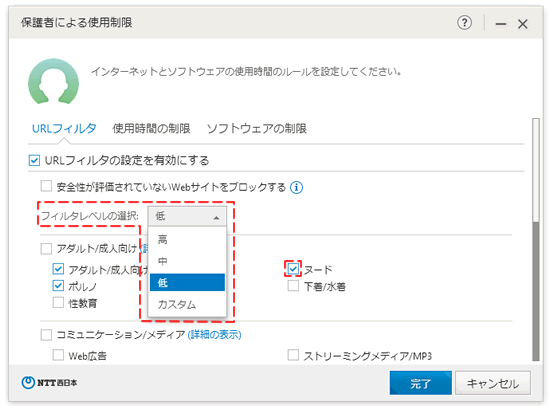Screen dimensions: 550x406
Task: Uncheck the ポルノ checkbox
Action: [x=58, y=285]
